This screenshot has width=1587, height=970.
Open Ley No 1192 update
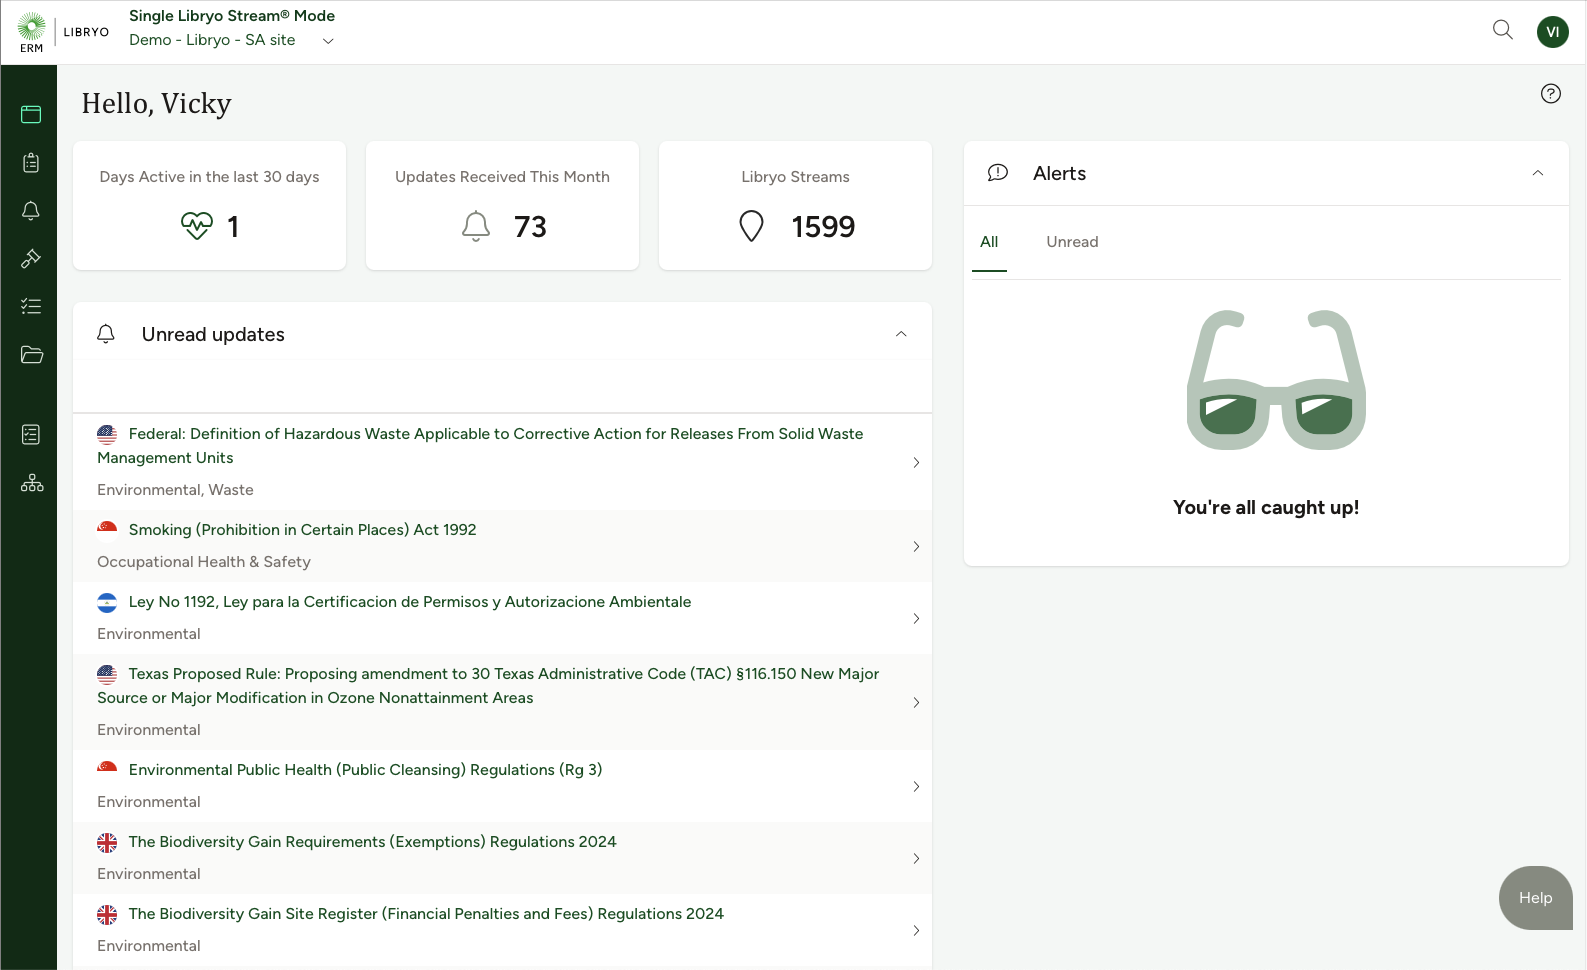tap(409, 602)
